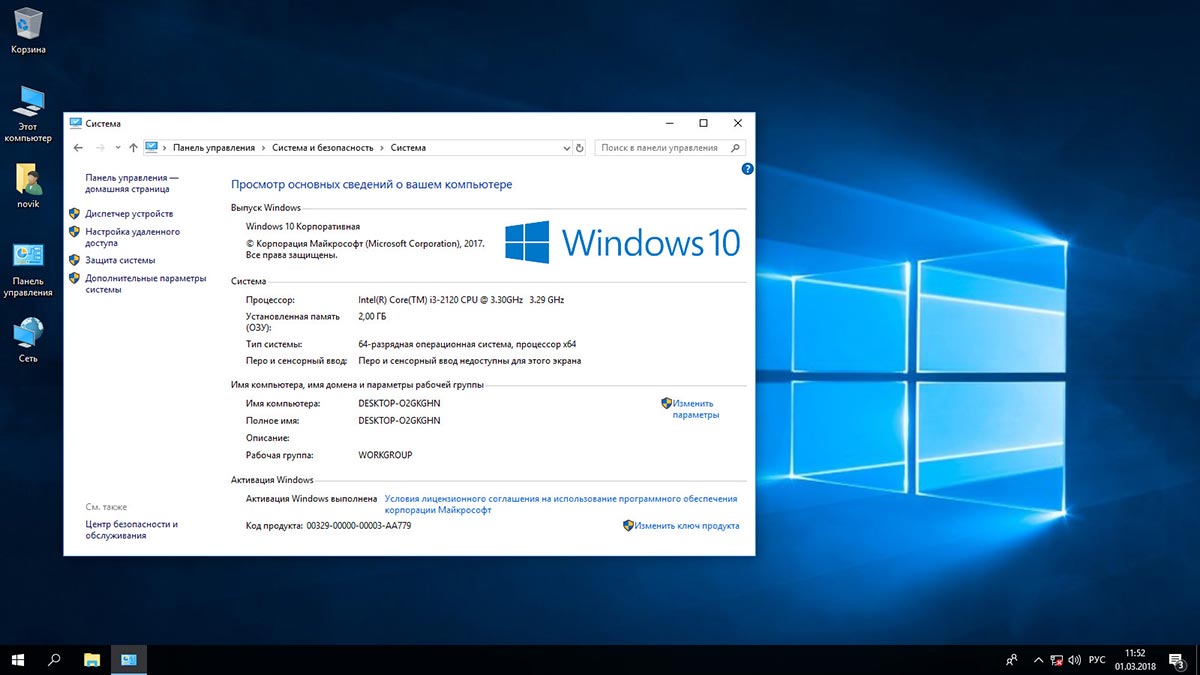This screenshot has width=1200, height=675.
Task: Click the computer icon in the address bar
Action: pyautogui.click(x=152, y=147)
